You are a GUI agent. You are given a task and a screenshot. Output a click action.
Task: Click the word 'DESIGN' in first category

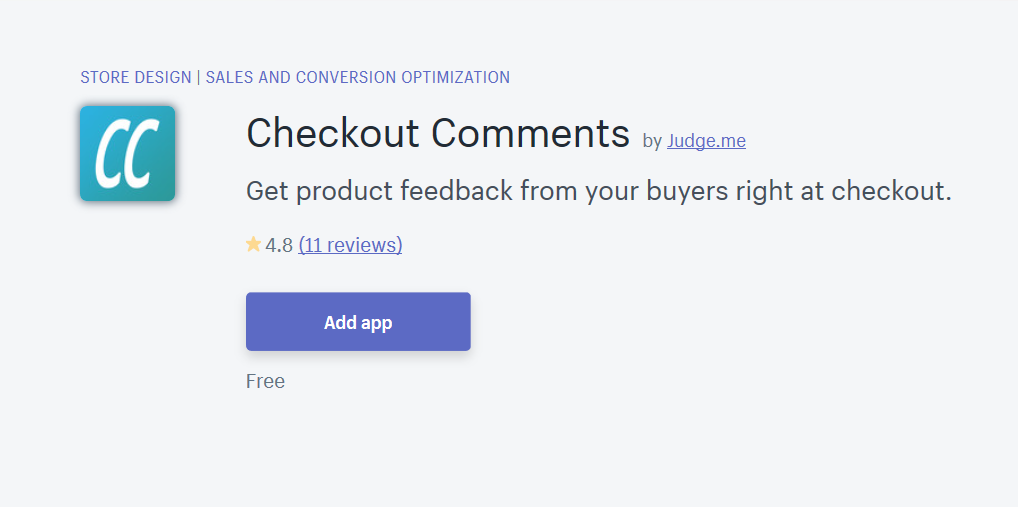point(163,77)
